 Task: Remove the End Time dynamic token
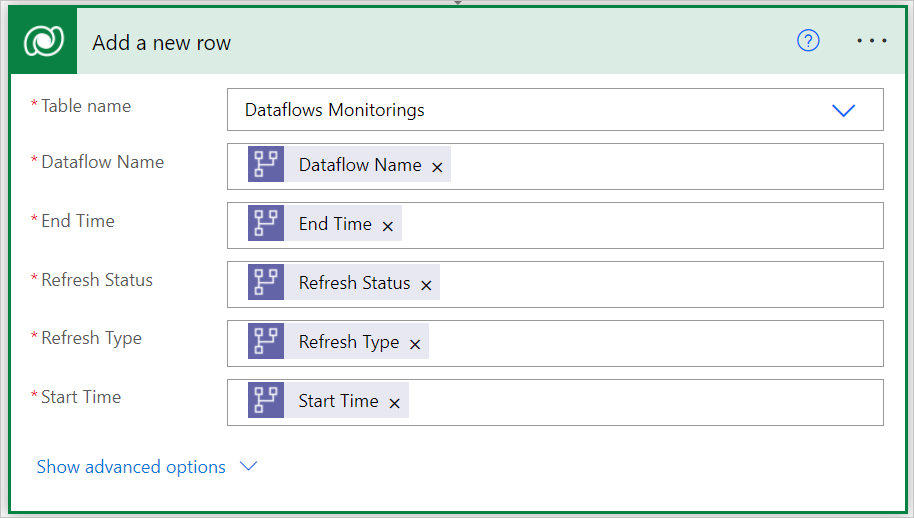(x=388, y=226)
